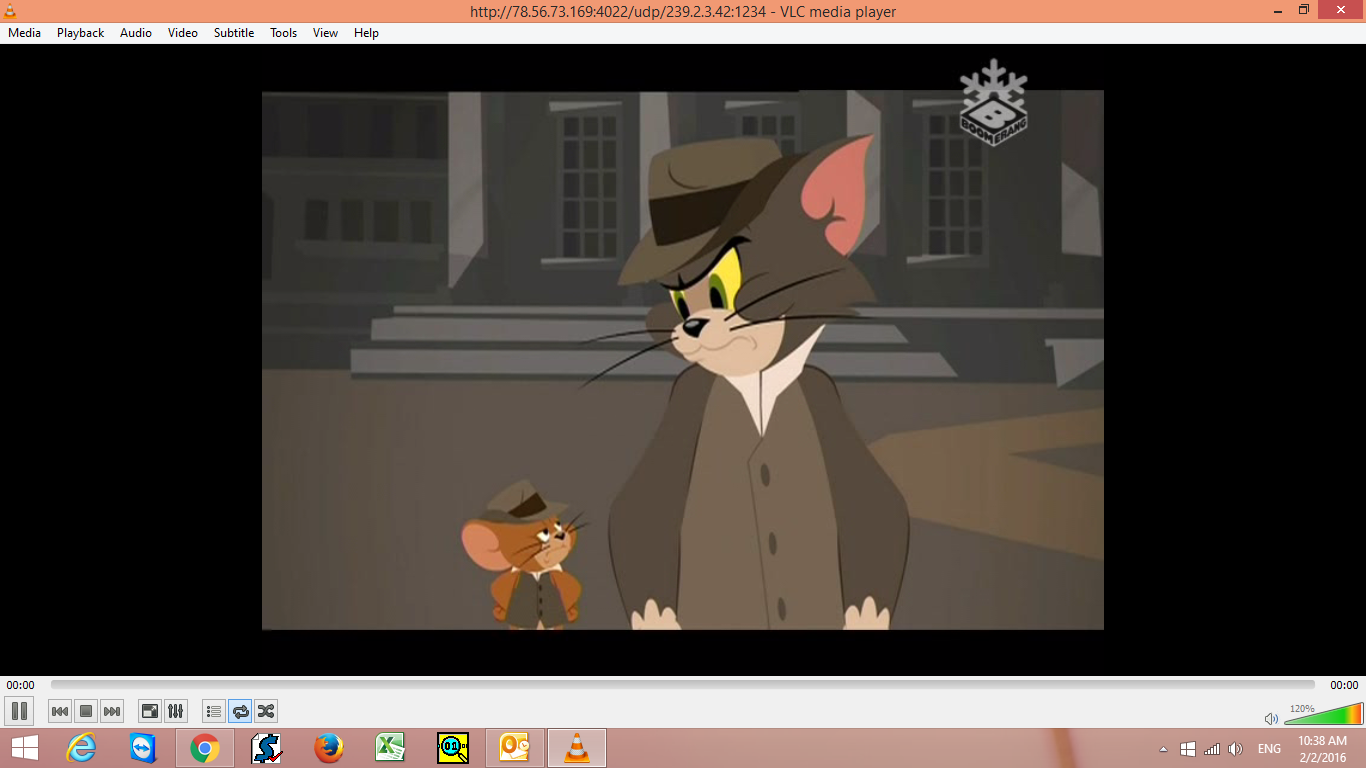The image size is (1366, 768).
Task: Adjust the volume slider at 120%
Action: coord(1323,714)
